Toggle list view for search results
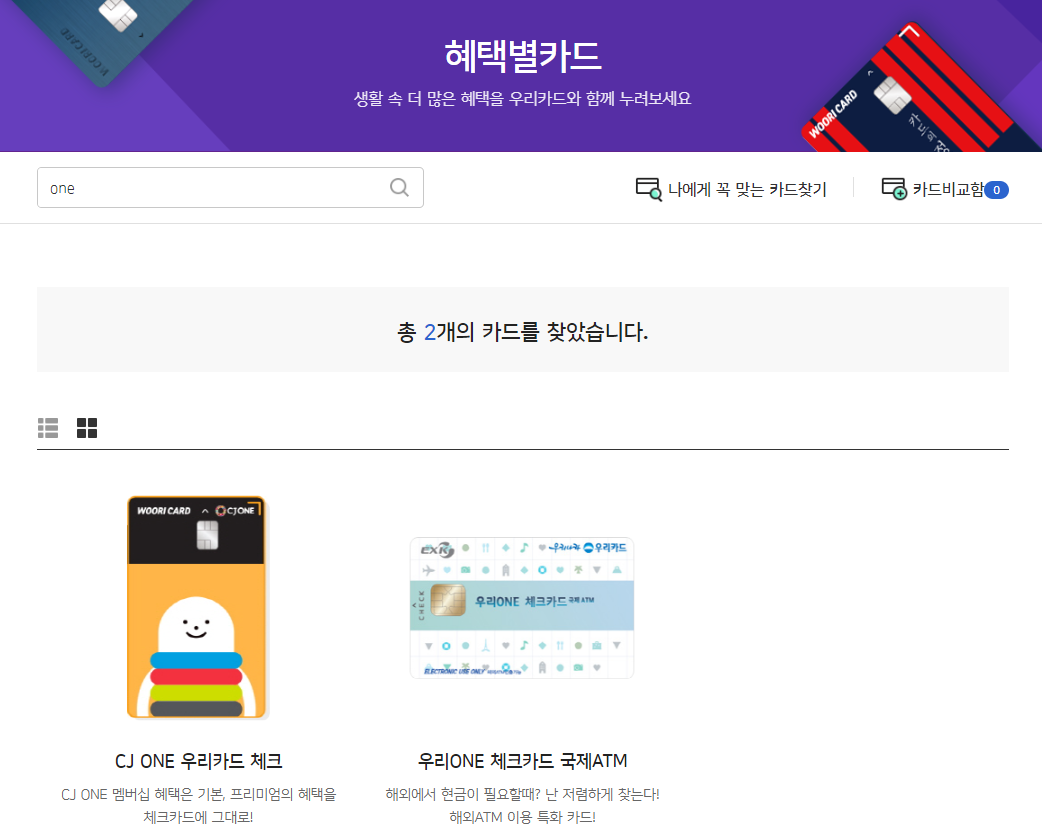Viewport: 1042px width, 826px height. coord(47,427)
